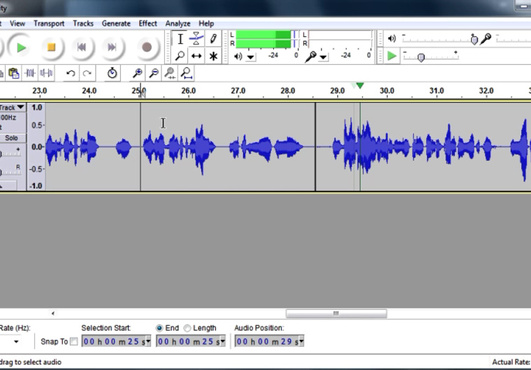Open the Project Rate dropdown arrow
The image size is (531, 370).
(x=16, y=342)
